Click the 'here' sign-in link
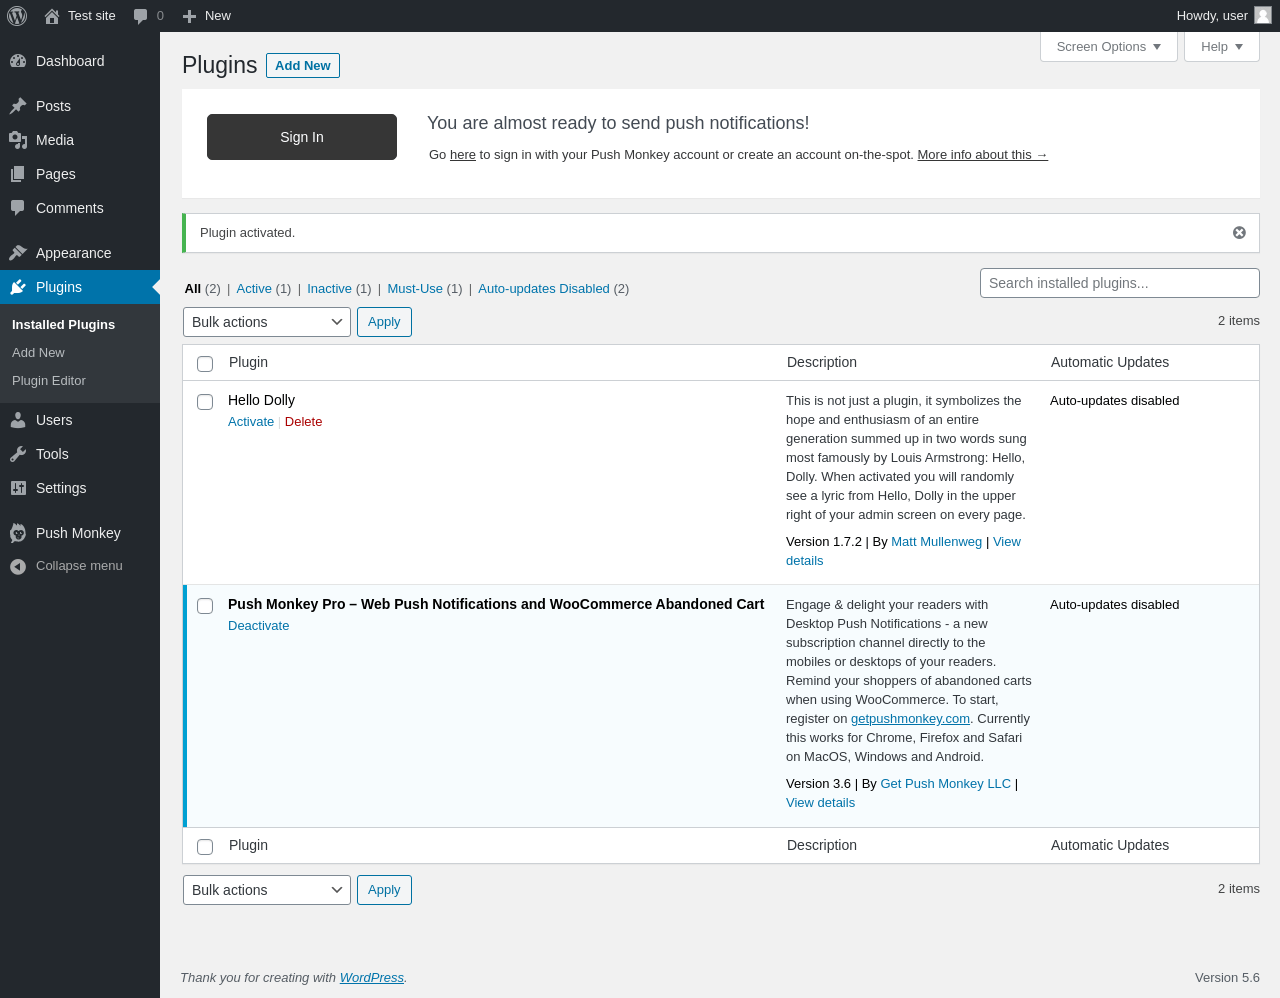Viewport: 1280px width, 998px height. (463, 155)
